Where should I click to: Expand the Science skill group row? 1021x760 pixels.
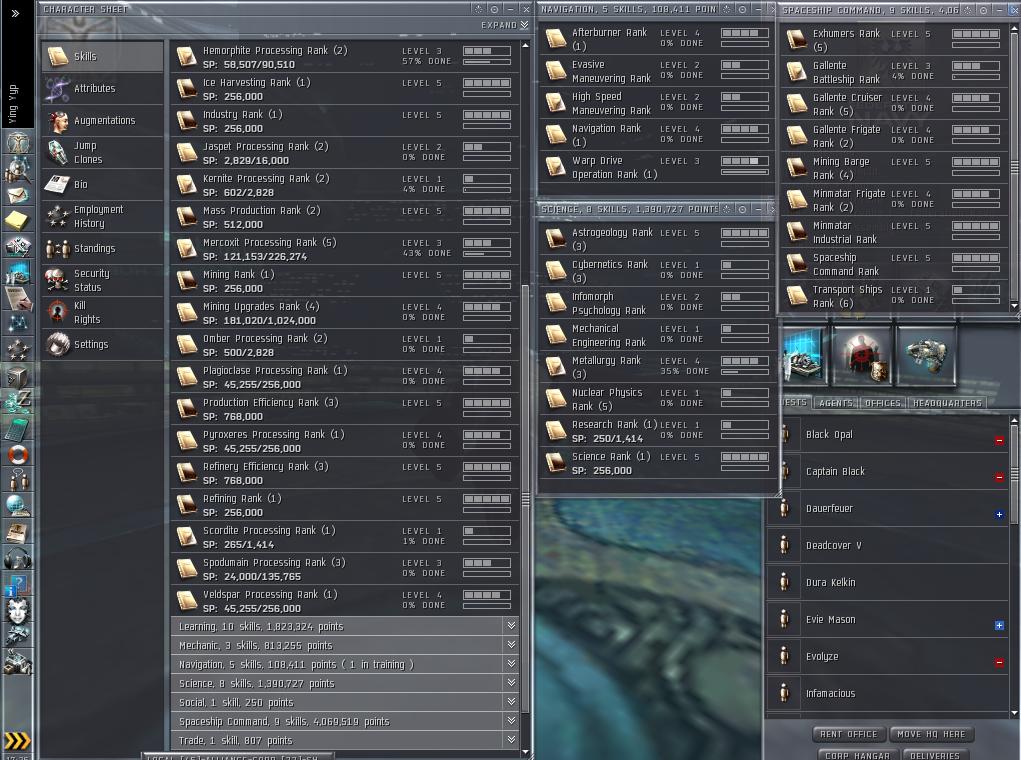tap(345, 683)
